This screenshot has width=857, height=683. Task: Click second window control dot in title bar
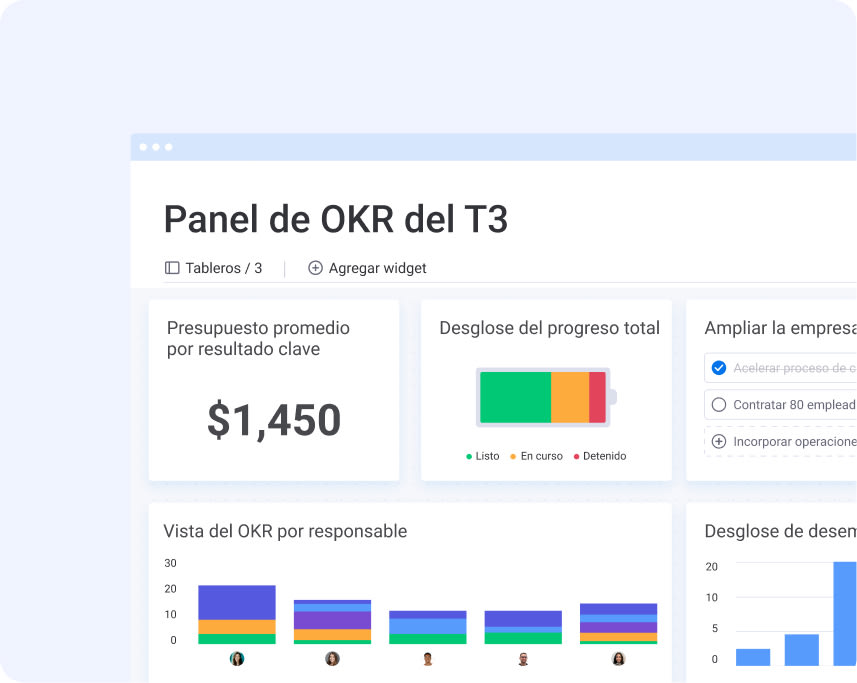click(156, 147)
